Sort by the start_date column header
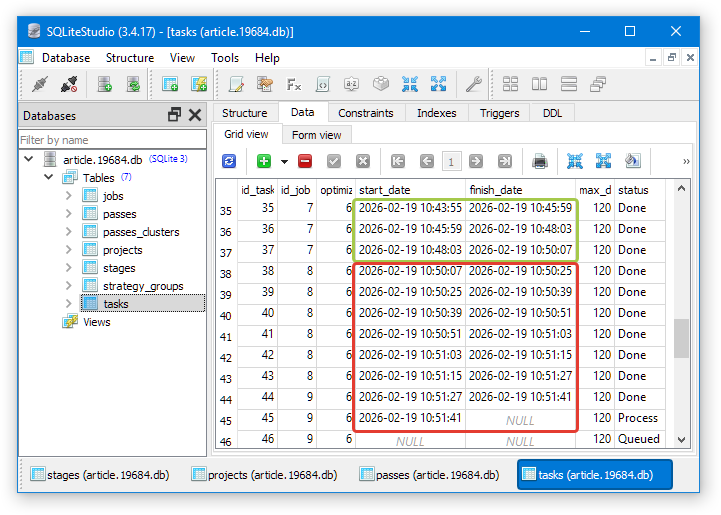721x515 pixels. [410, 190]
